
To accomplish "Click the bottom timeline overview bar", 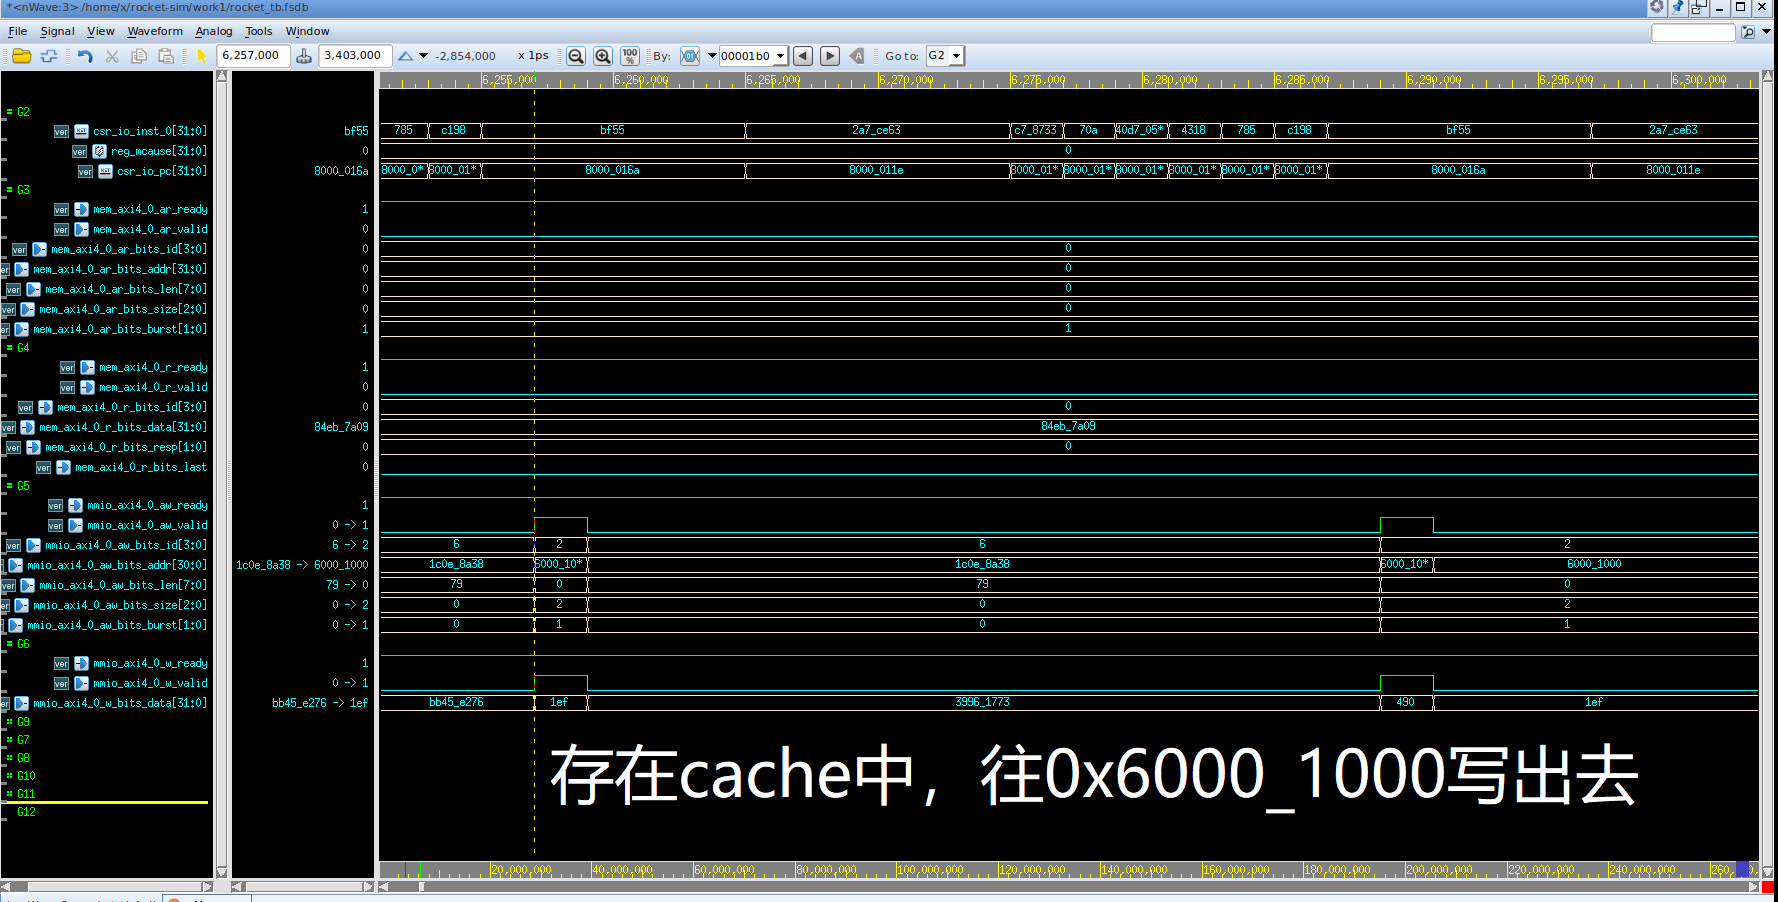I will click(900, 869).
